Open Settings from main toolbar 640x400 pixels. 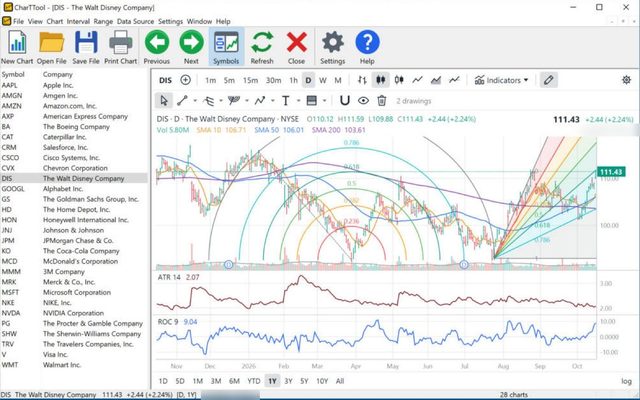tap(333, 47)
